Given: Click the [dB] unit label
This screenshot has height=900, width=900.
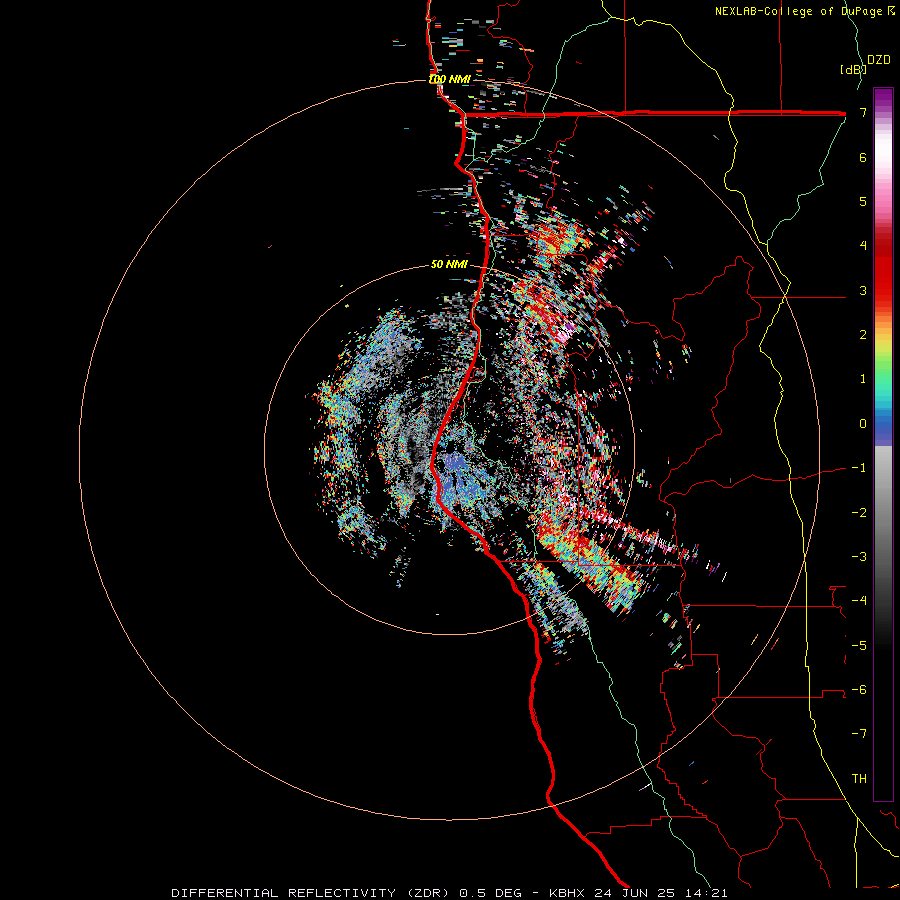Looking at the screenshot, I should click(x=852, y=69).
